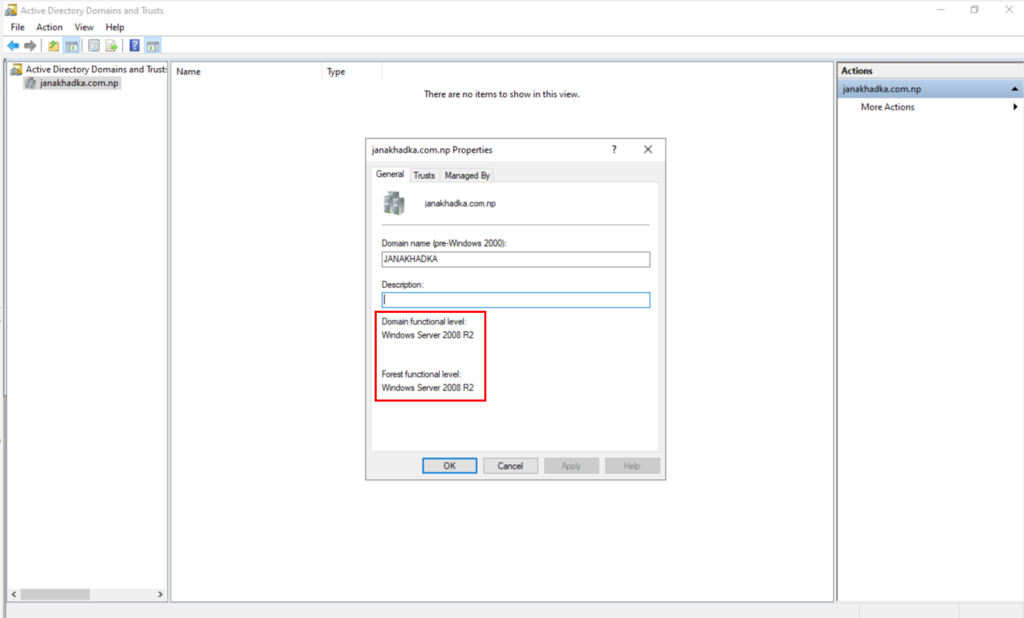Image resolution: width=1024 pixels, height=618 pixels.
Task: Click the gray Forward arrow in toolbar
Action: click(x=30, y=46)
